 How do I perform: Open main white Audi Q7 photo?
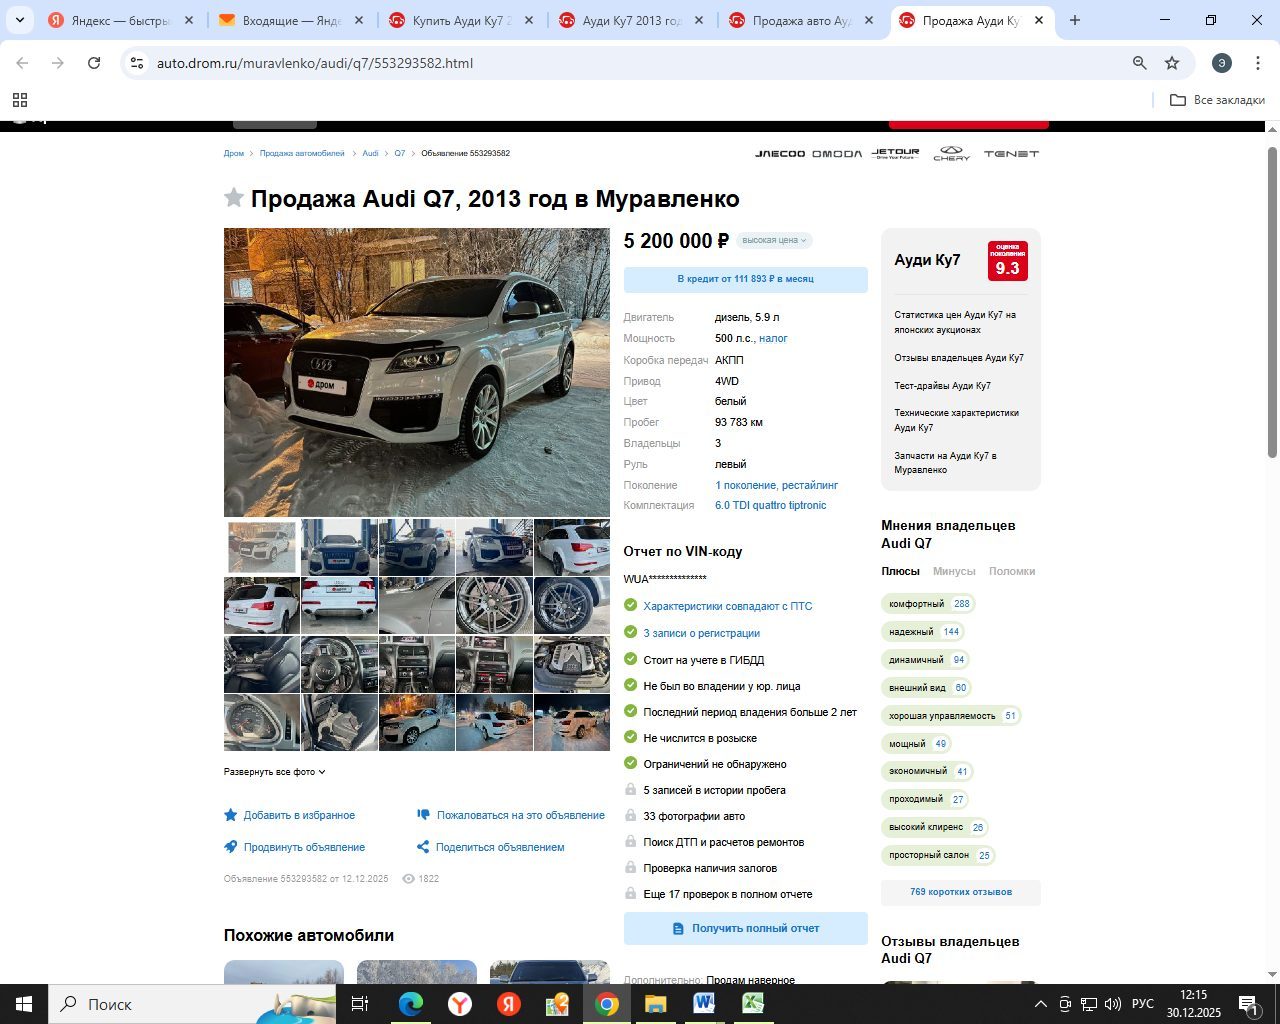pos(416,372)
